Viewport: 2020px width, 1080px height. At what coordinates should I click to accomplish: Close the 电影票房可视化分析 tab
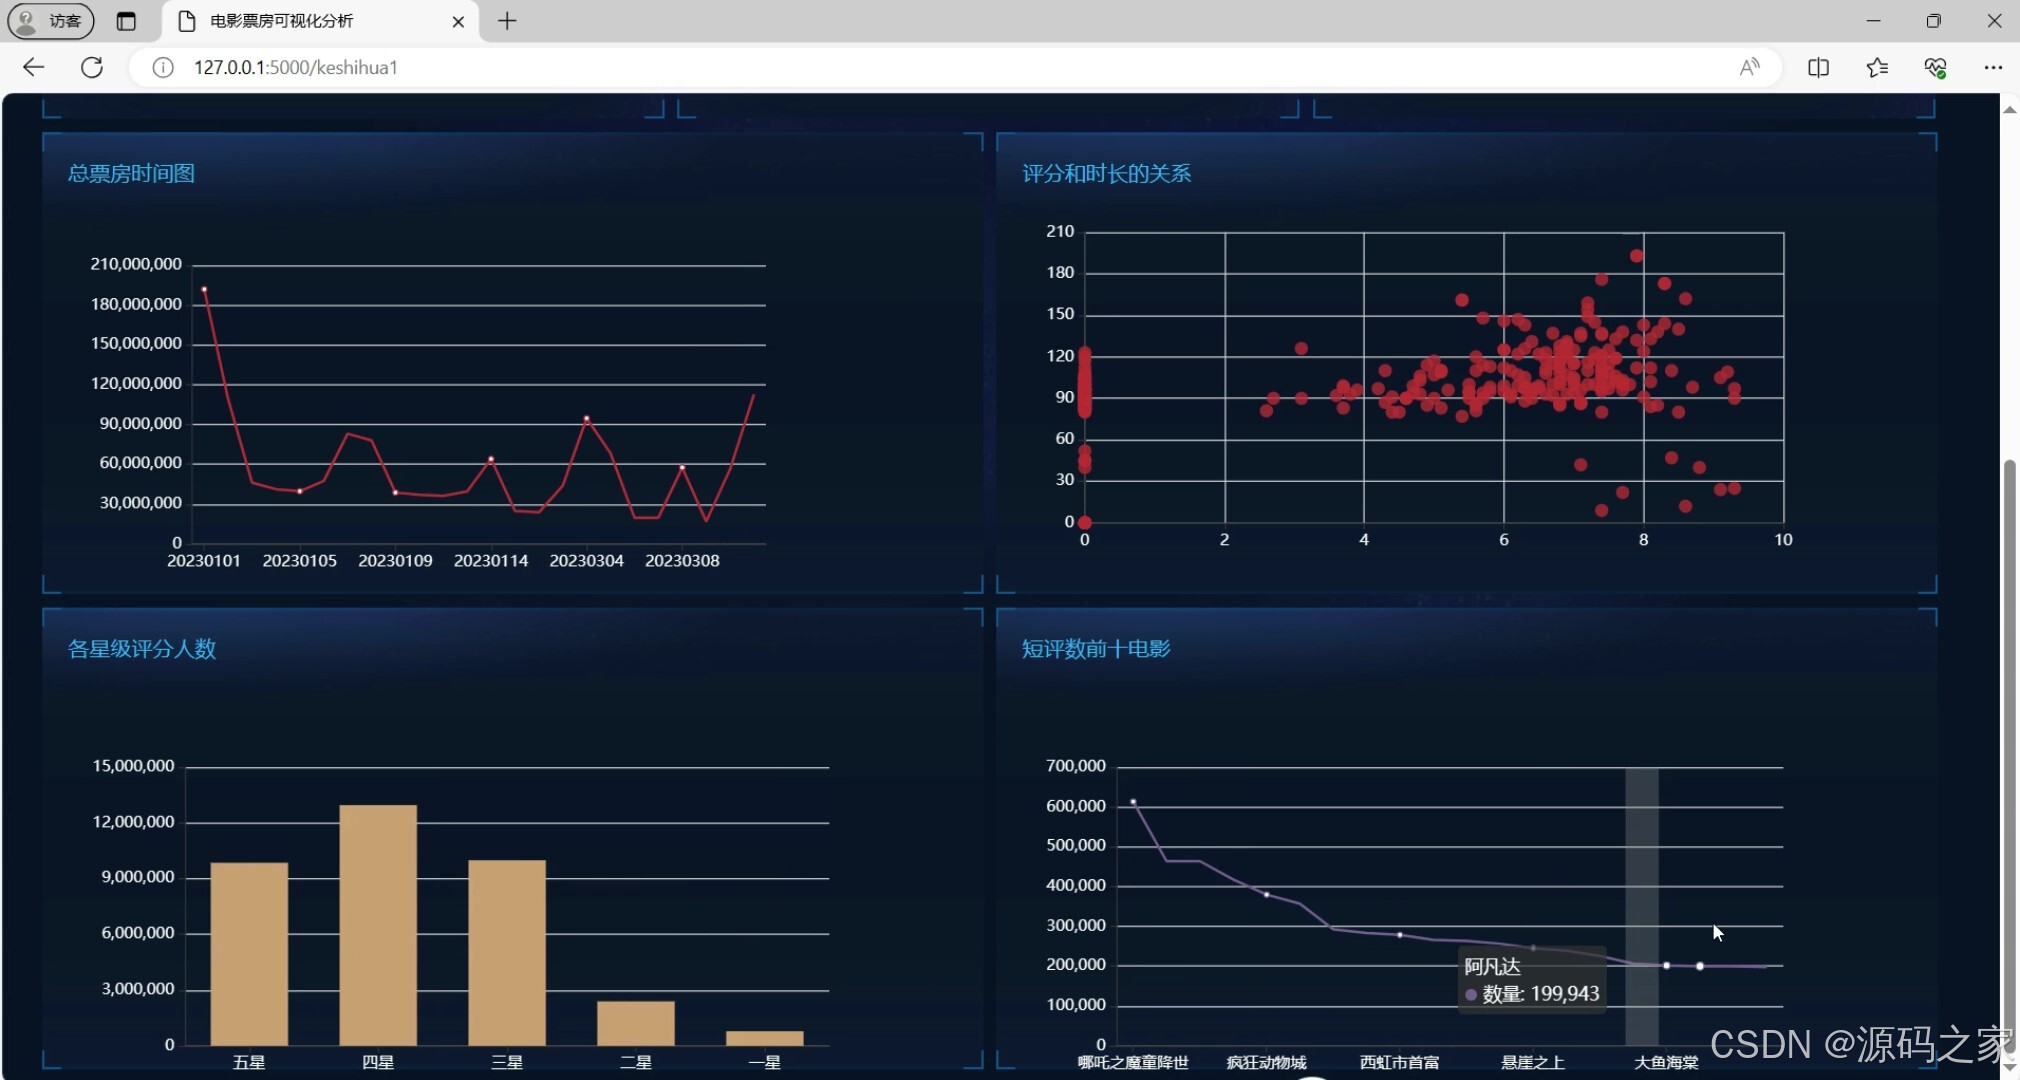point(458,21)
